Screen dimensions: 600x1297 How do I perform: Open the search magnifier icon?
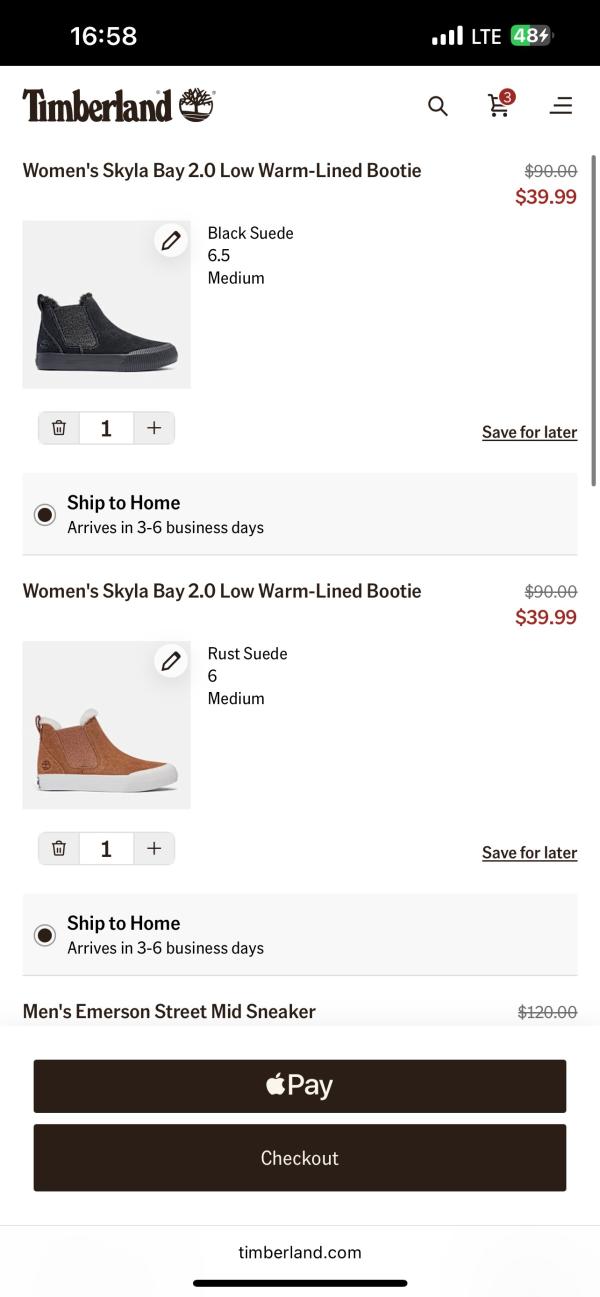coord(438,106)
